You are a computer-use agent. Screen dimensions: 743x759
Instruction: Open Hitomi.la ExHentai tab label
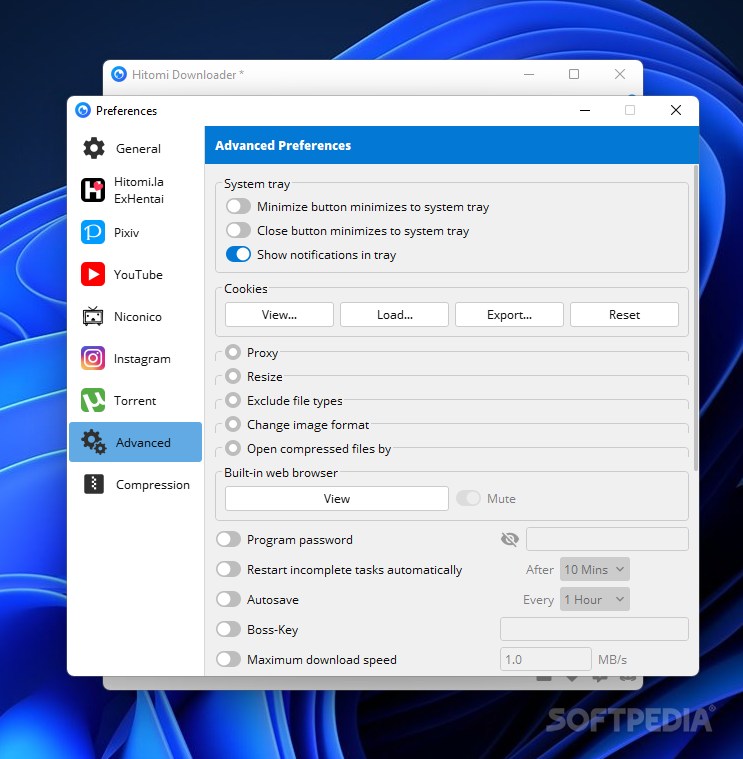coord(138,190)
